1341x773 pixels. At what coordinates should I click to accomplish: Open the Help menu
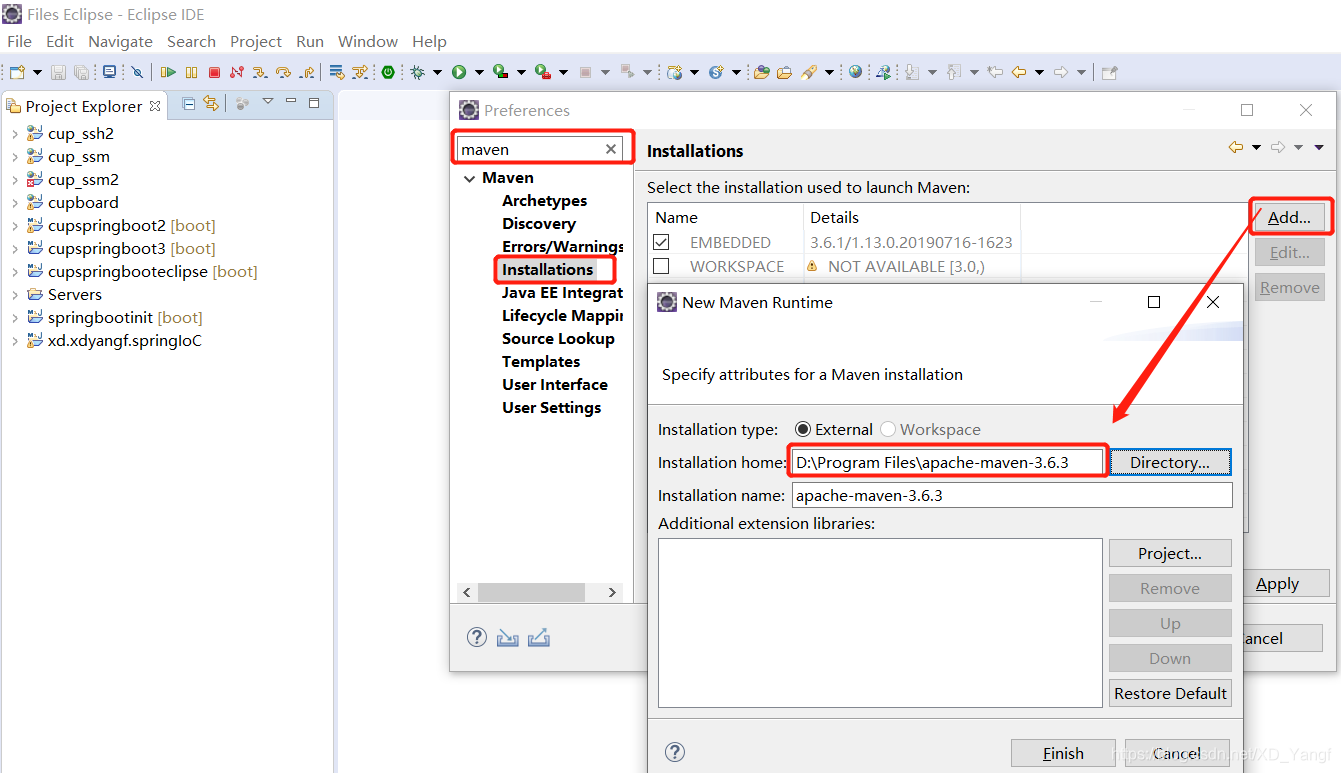pos(429,41)
